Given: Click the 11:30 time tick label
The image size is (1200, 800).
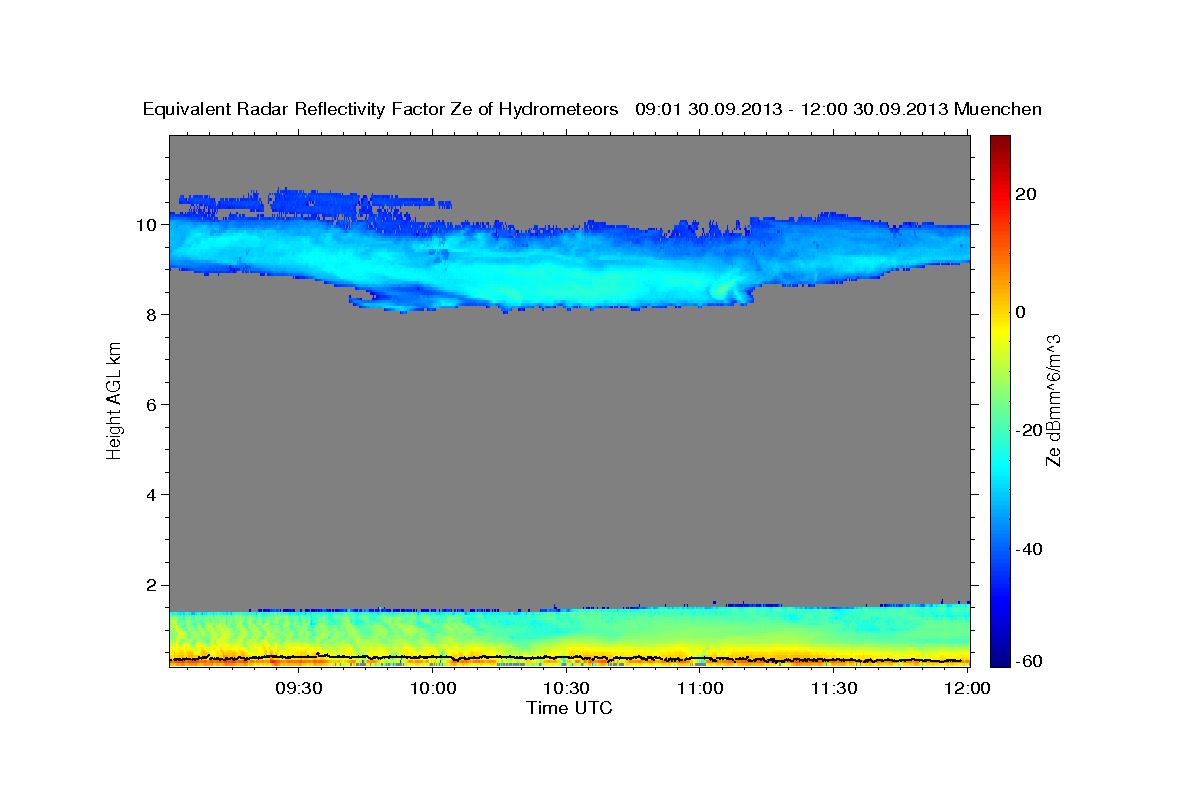Looking at the screenshot, I should (x=833, y=688).
